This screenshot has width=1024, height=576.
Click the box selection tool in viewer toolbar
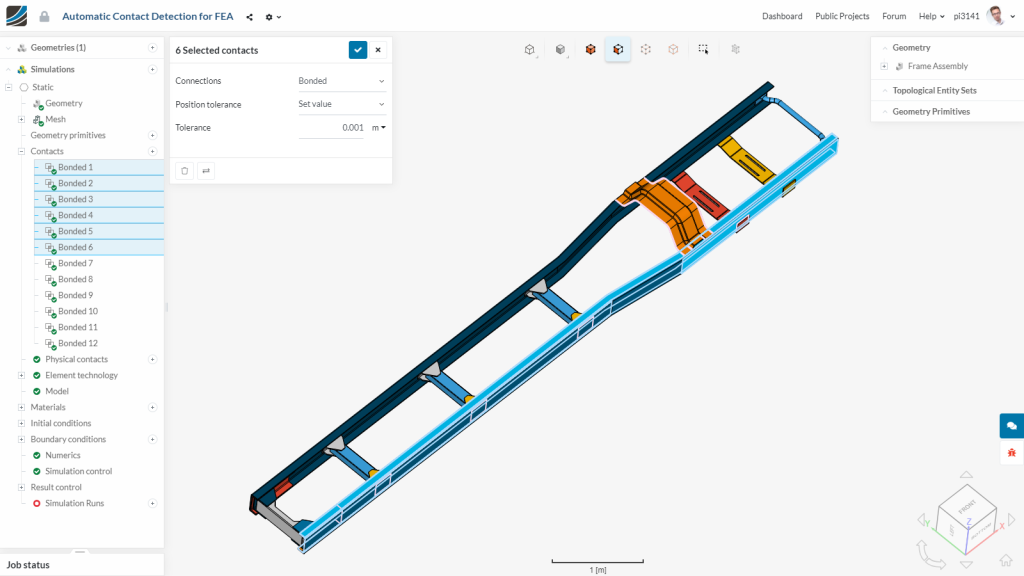point(704,49)
